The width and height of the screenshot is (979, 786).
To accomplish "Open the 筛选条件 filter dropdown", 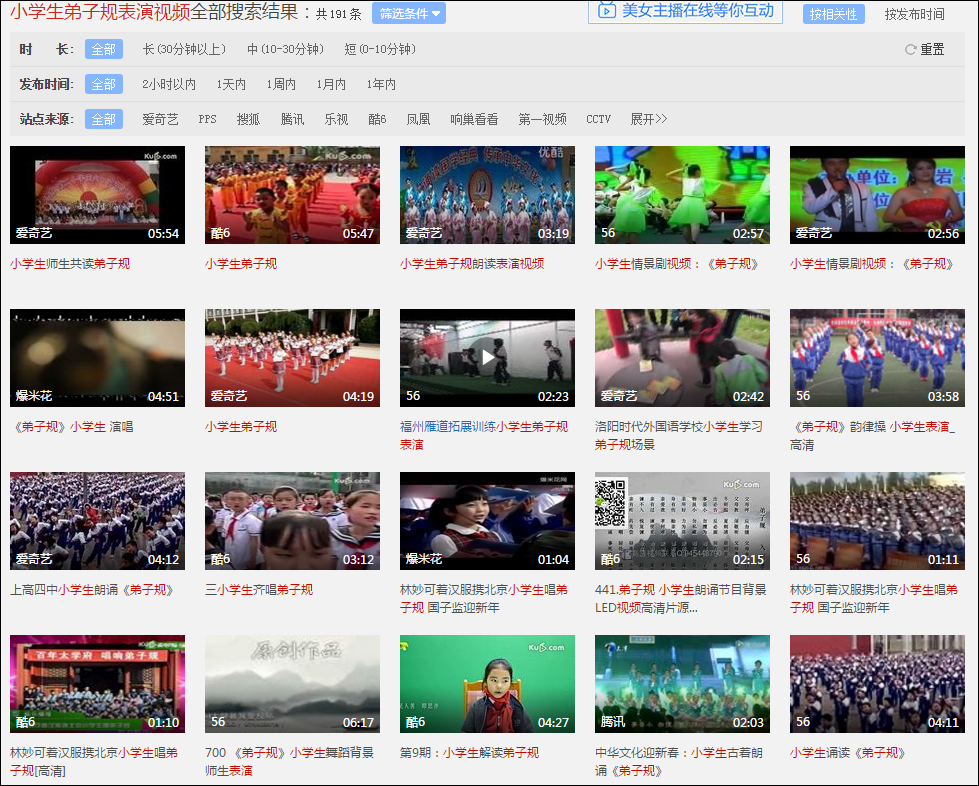I will [409, 13].
